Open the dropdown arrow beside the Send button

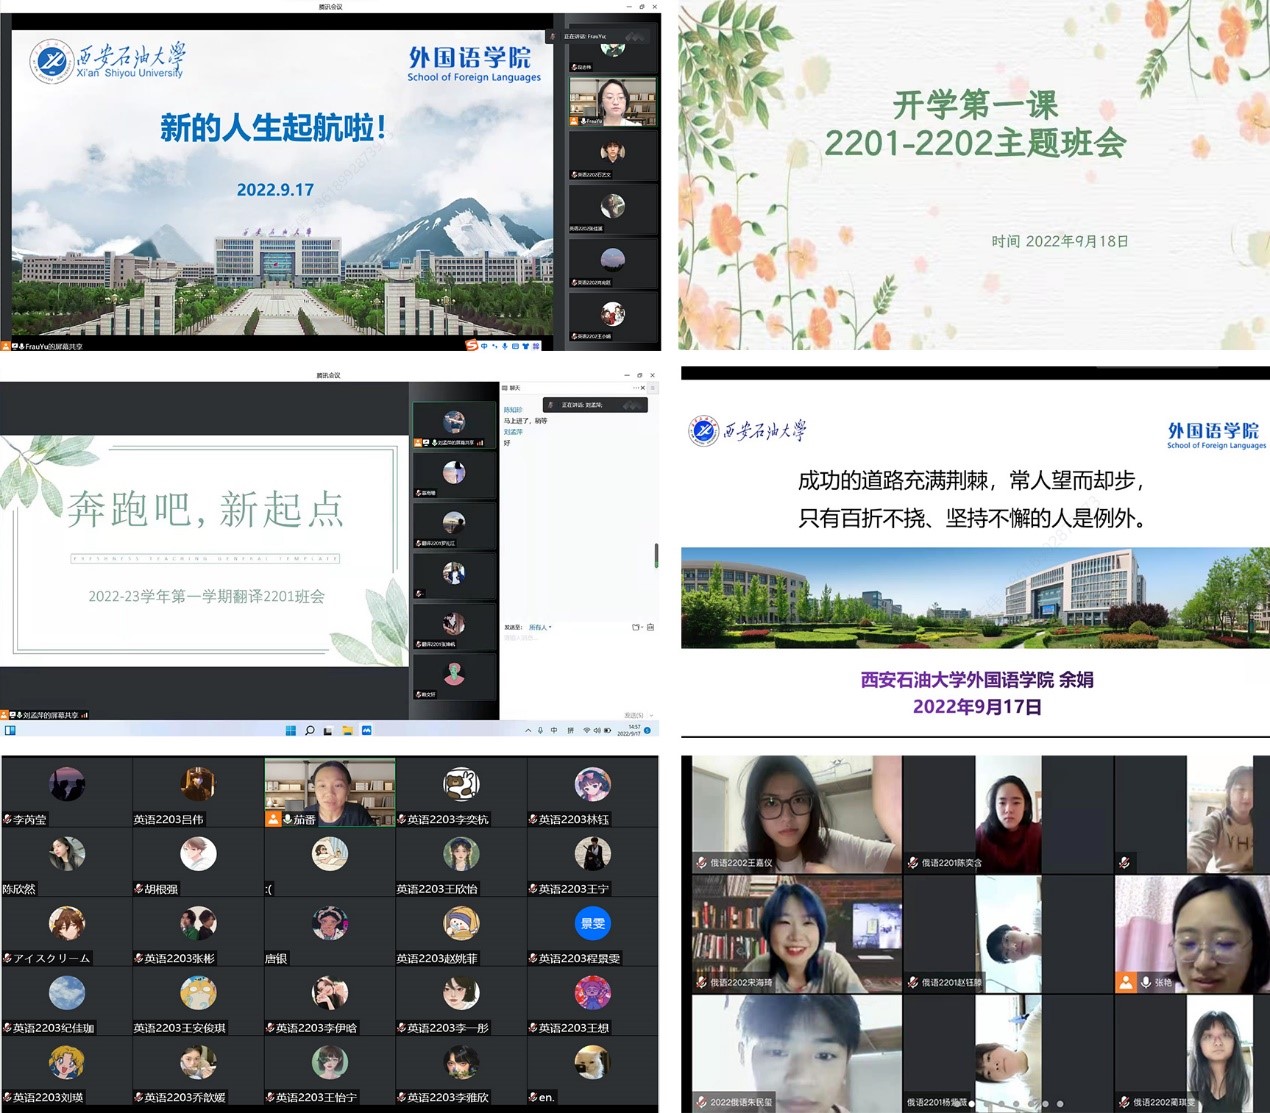coord(652,715)
